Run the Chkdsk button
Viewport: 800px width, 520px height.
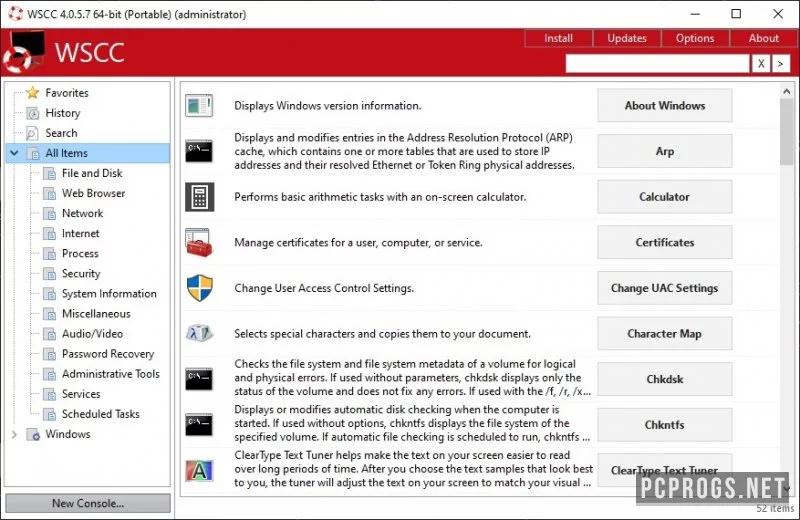click(665, 379)
